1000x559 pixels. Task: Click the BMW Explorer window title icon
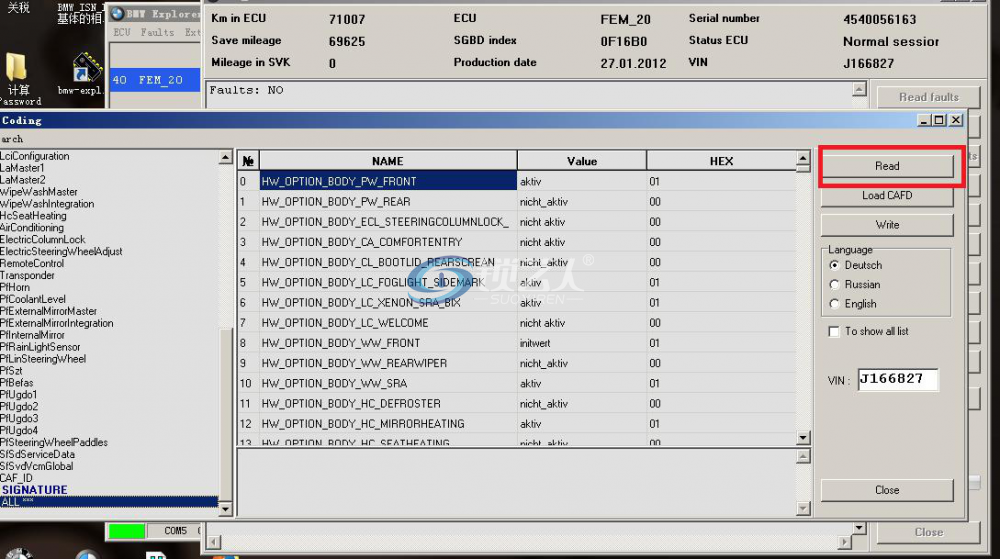tap(117, 13)
